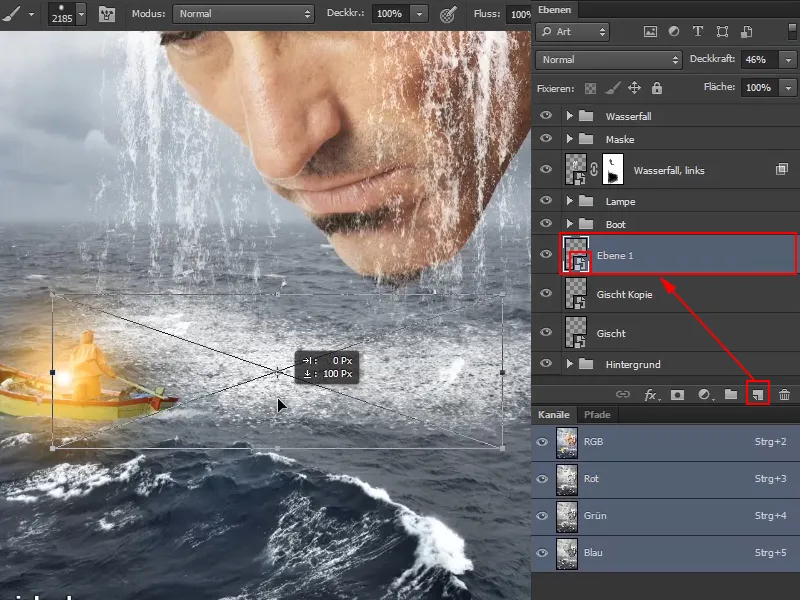This screenshot has height=600, width=800.
Task: Filter layers by adjustment layers icon
Action: coord(674,32)
